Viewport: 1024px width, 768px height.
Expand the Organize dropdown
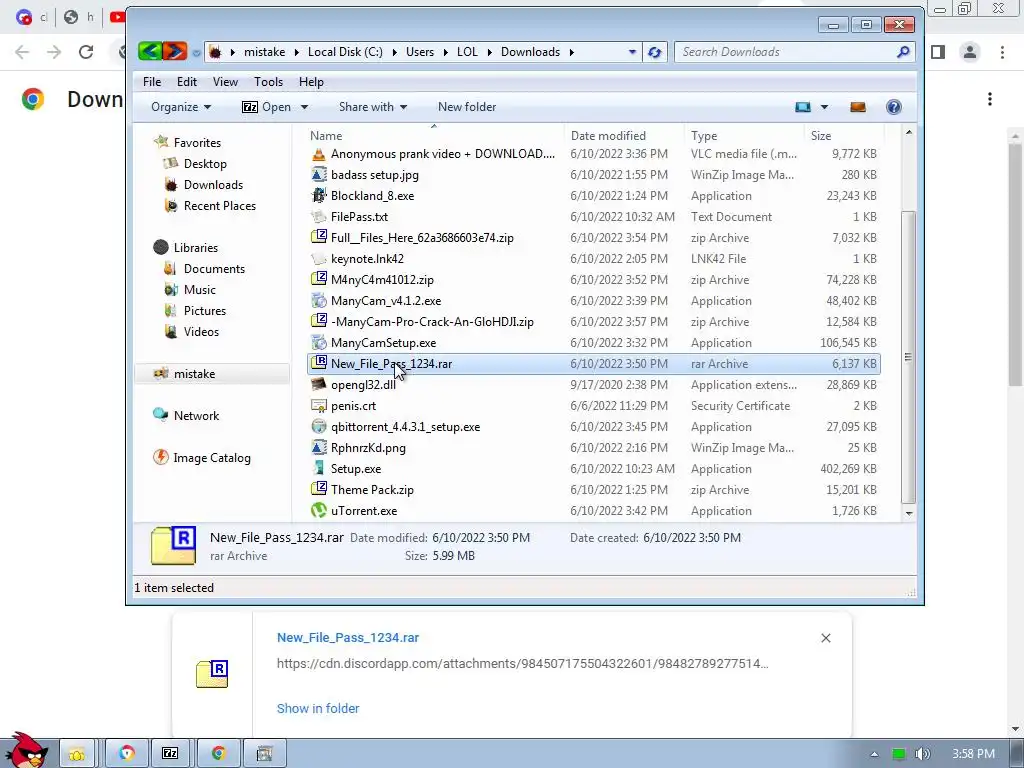coord(181,107)
